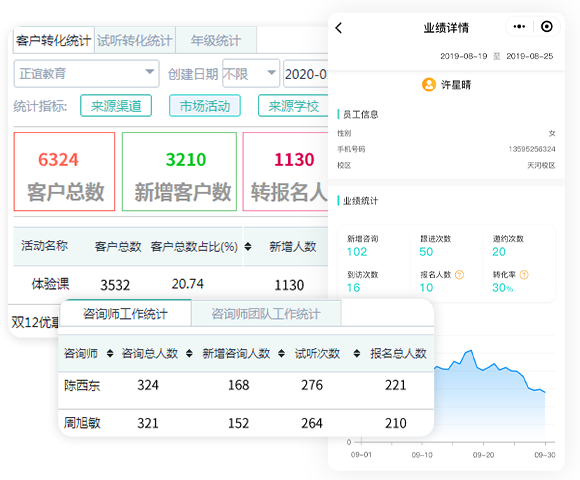
Task: Click the 体验课 activity row name
Action: tap(50, 284)
